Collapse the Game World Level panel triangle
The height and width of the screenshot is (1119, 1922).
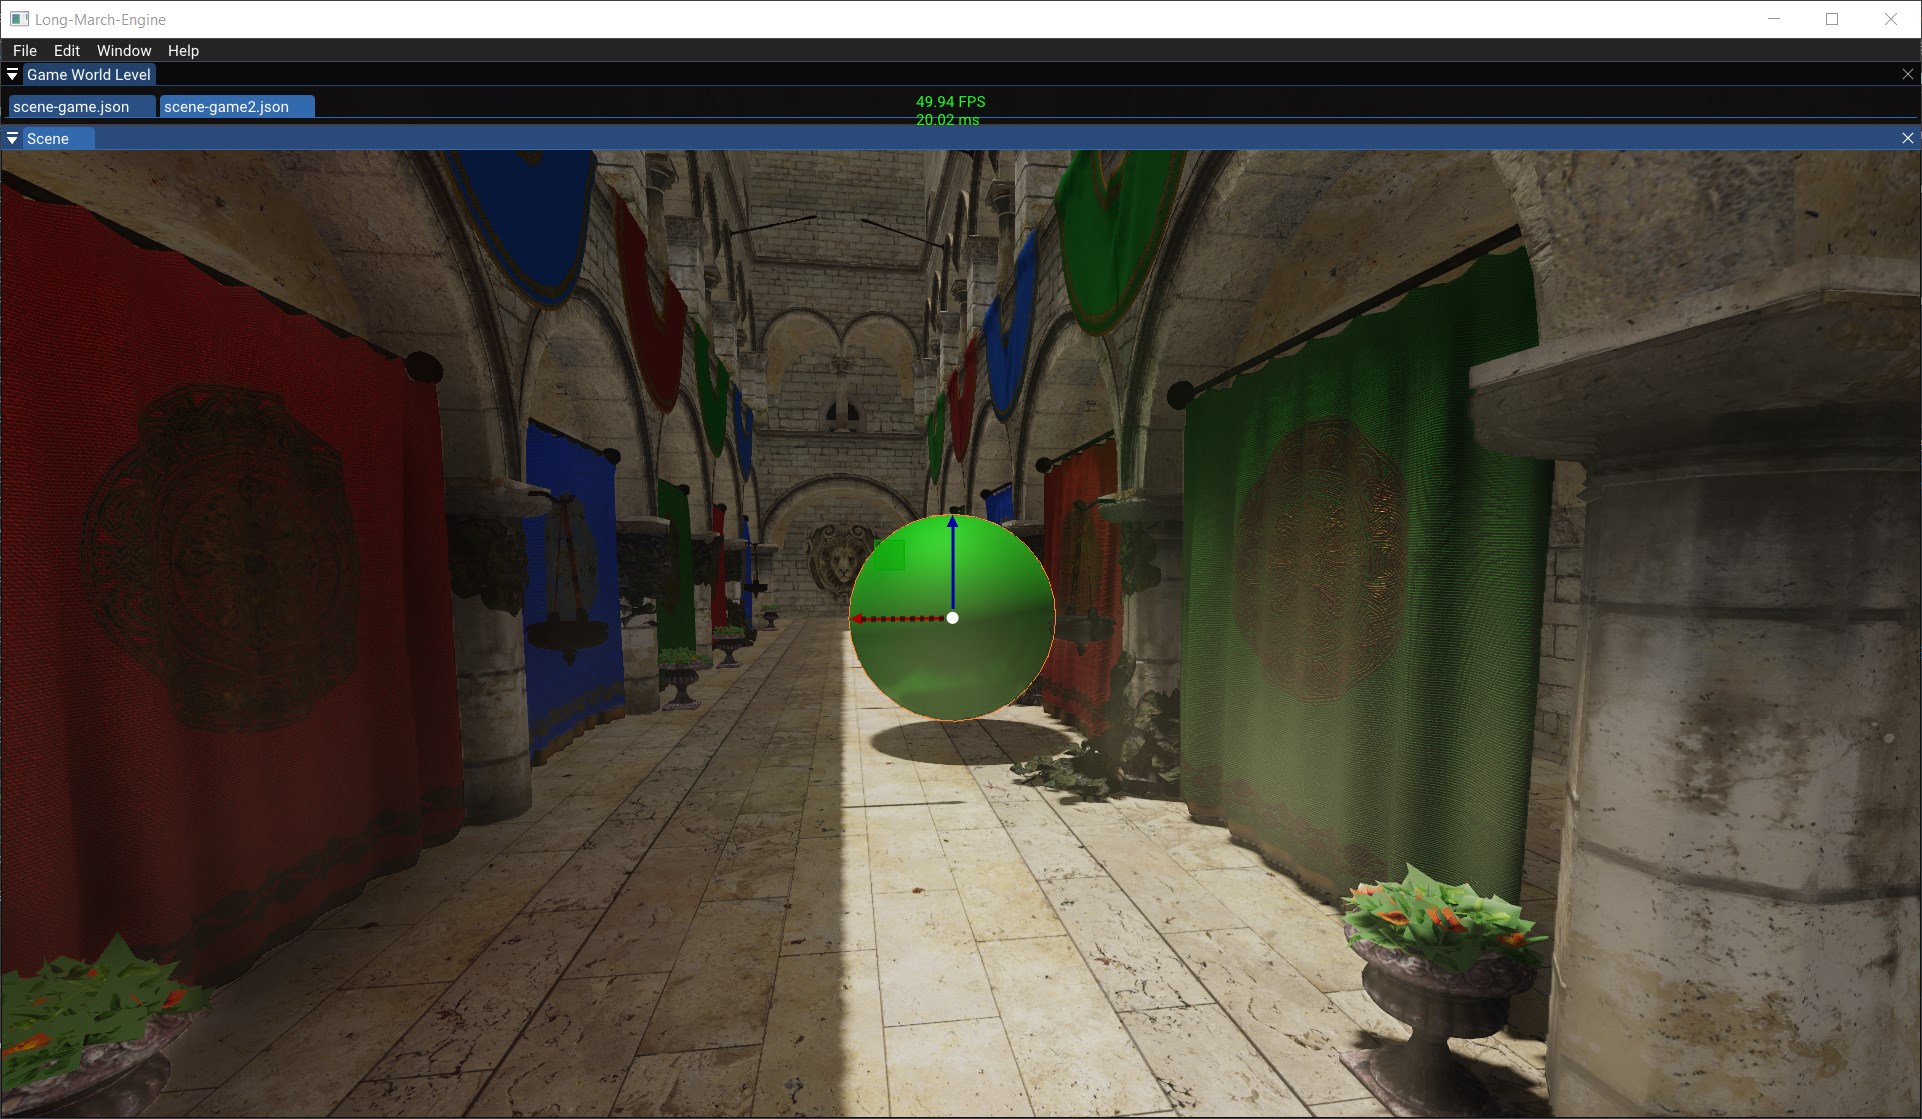12,74
